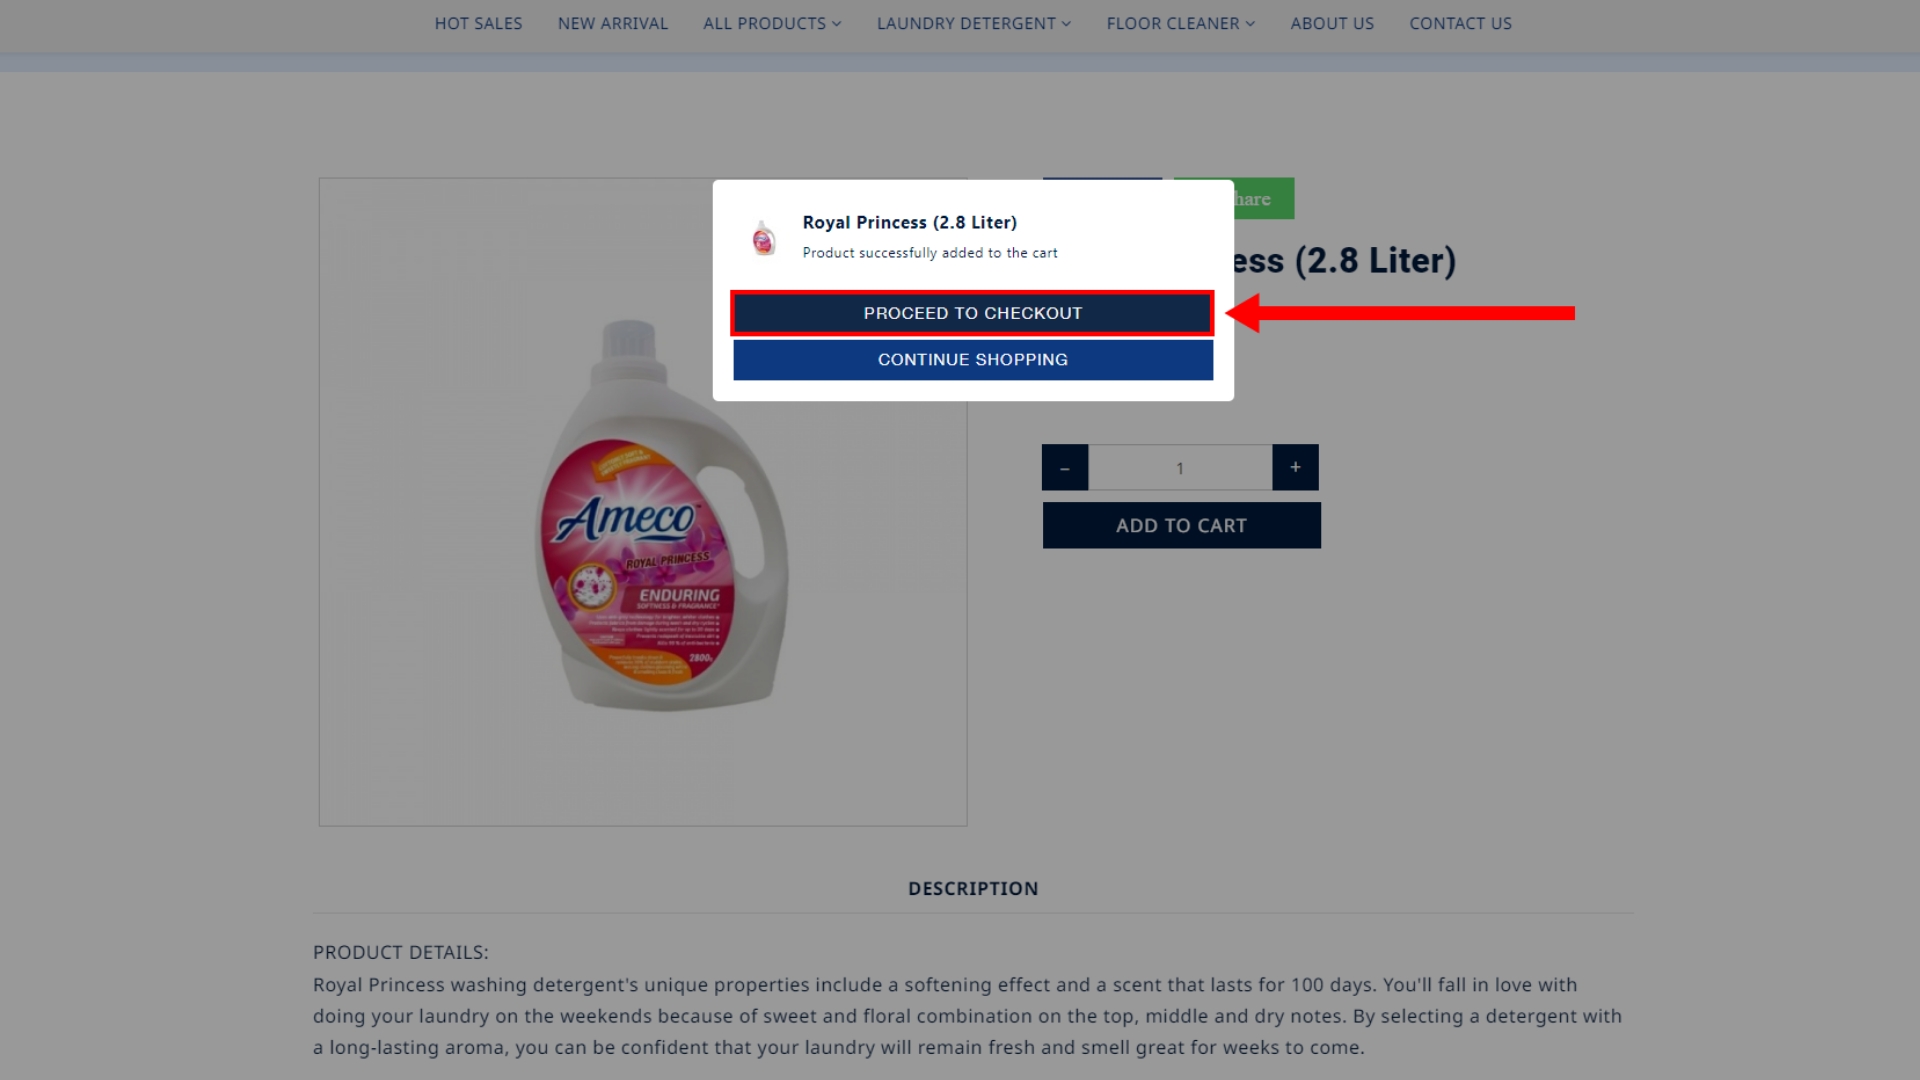Expand the All Products dropdown
This screenshot has width=1920, height=1080.
click(772, 23)
